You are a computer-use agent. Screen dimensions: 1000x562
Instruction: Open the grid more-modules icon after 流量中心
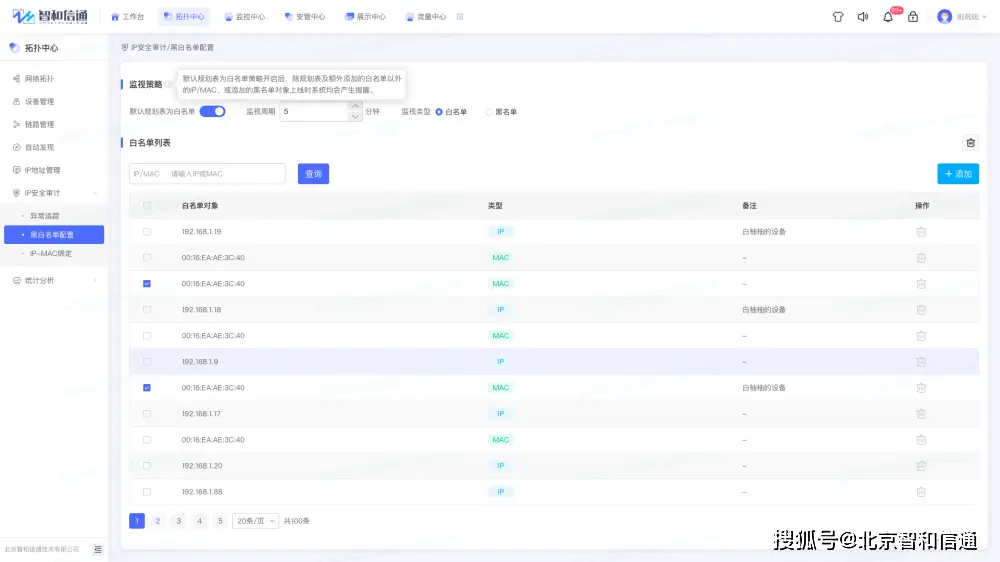click(x=460, y=17)
